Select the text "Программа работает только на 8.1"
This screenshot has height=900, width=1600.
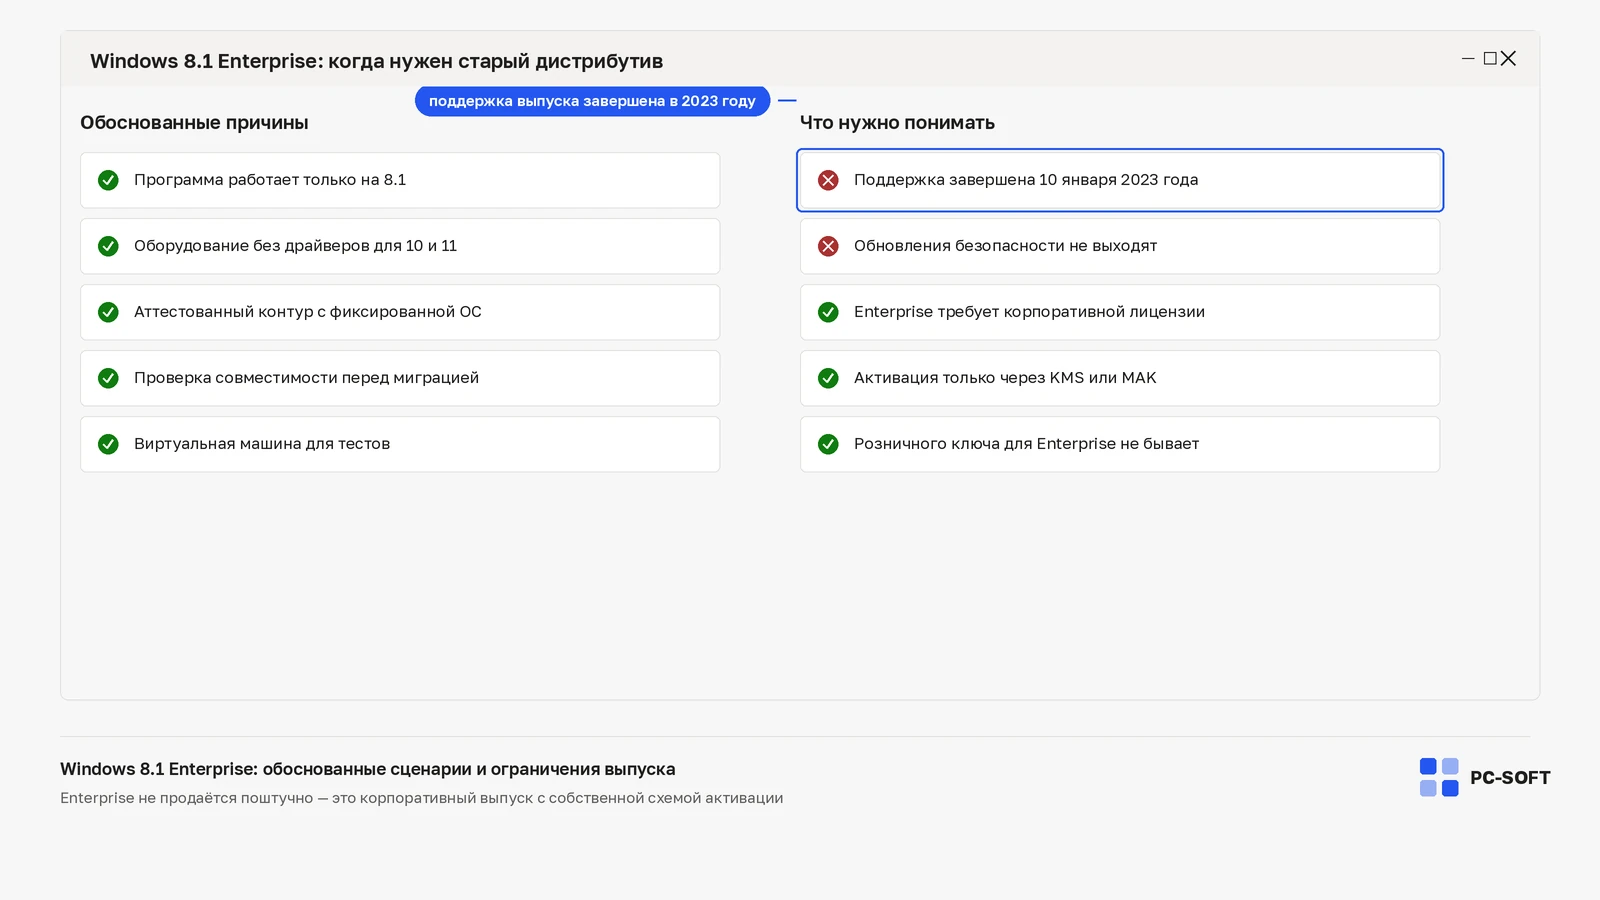[x=270, y=180]
